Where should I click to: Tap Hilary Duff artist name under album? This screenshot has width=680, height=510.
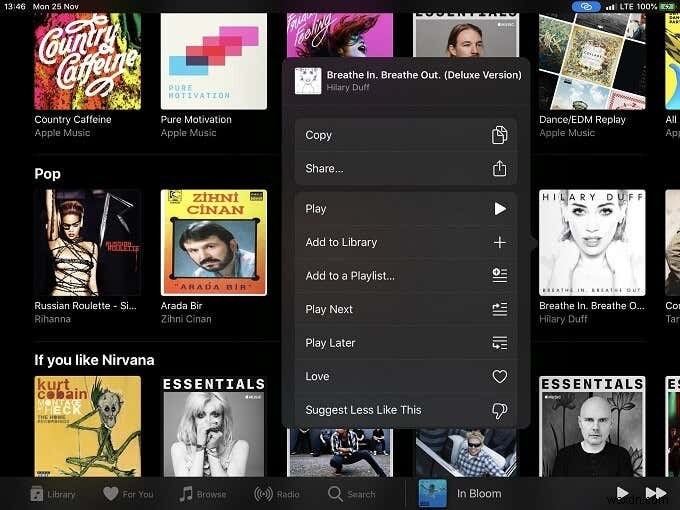tap(563, 319)
